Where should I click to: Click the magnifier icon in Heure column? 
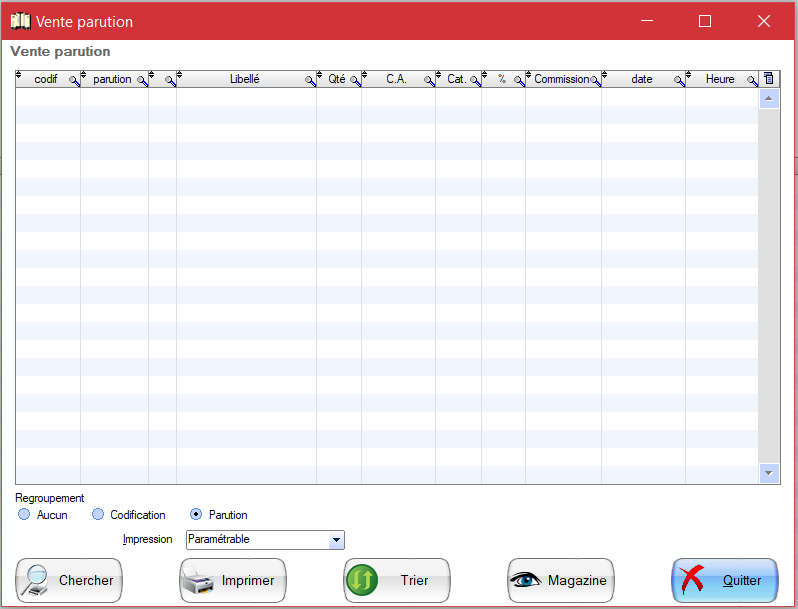(x=751, y=81)
